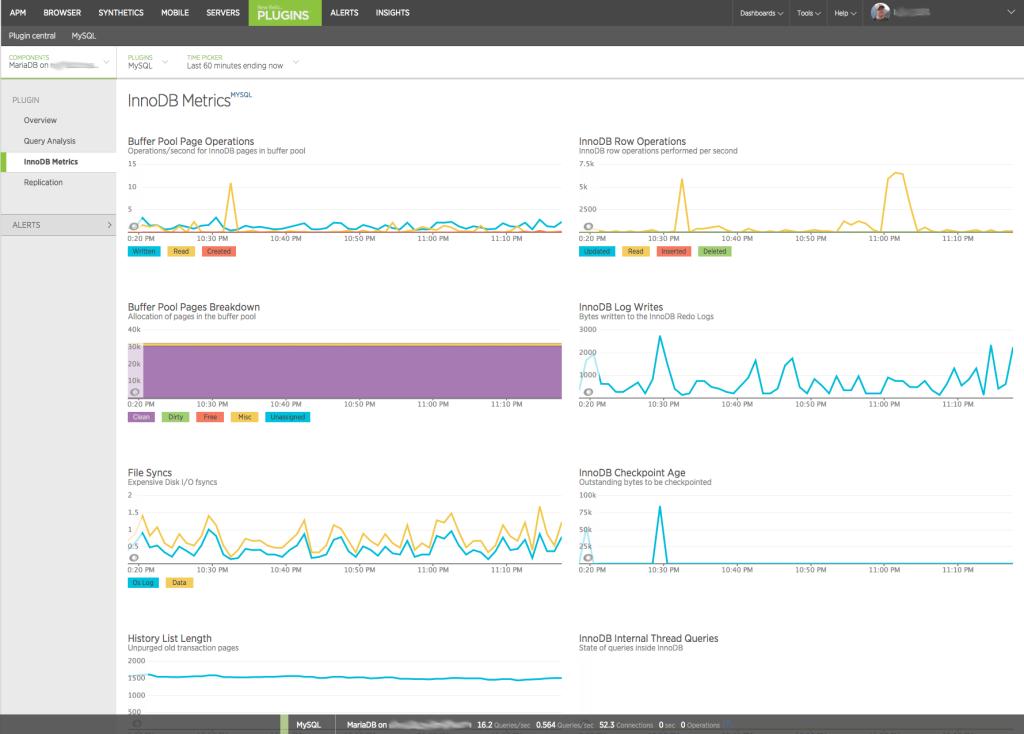This screenshot has height=734, width=1024.
Task: Open the InnoDB Log Writes title
Action: pyautogui.click(x=621, y=307)
